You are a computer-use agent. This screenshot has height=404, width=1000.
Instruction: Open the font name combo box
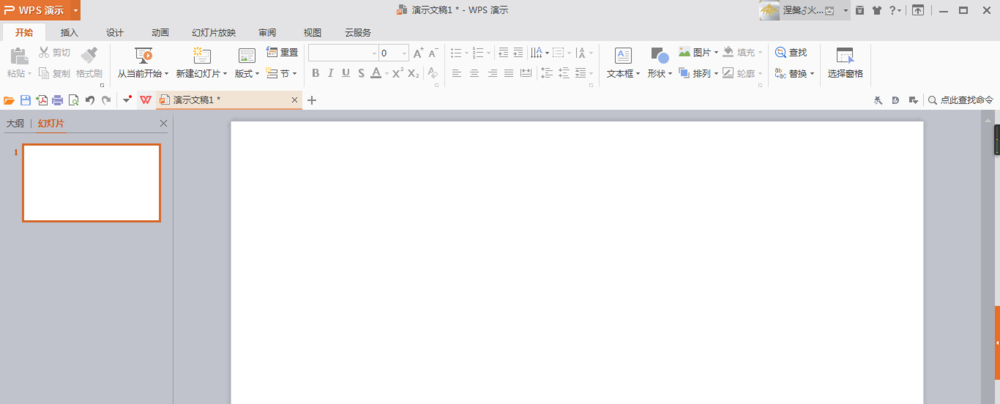click(343, 53)
